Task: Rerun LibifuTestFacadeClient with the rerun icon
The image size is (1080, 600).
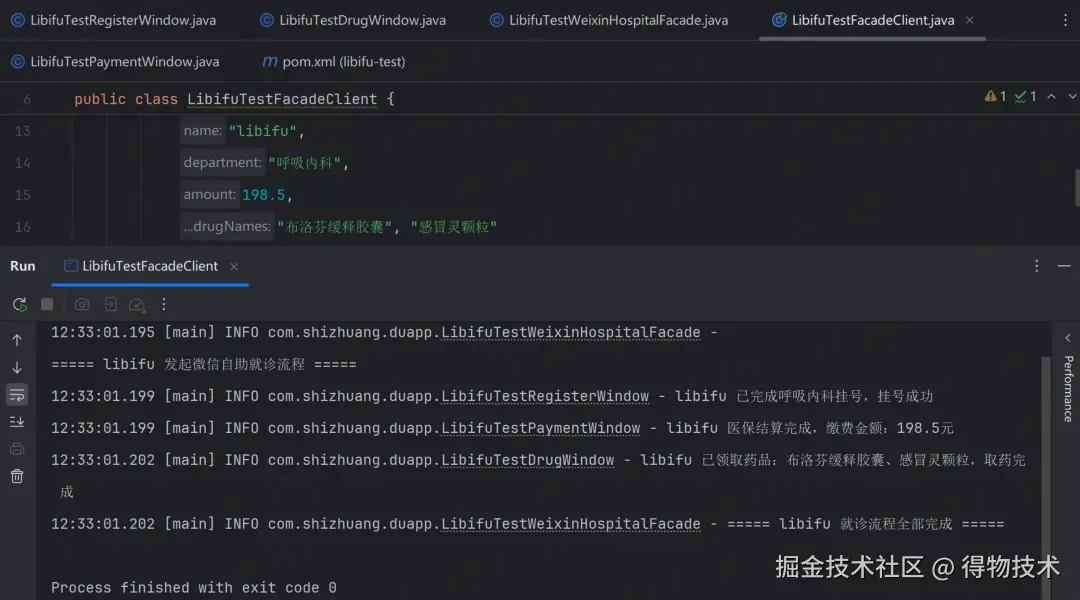Action: point(19,304)
